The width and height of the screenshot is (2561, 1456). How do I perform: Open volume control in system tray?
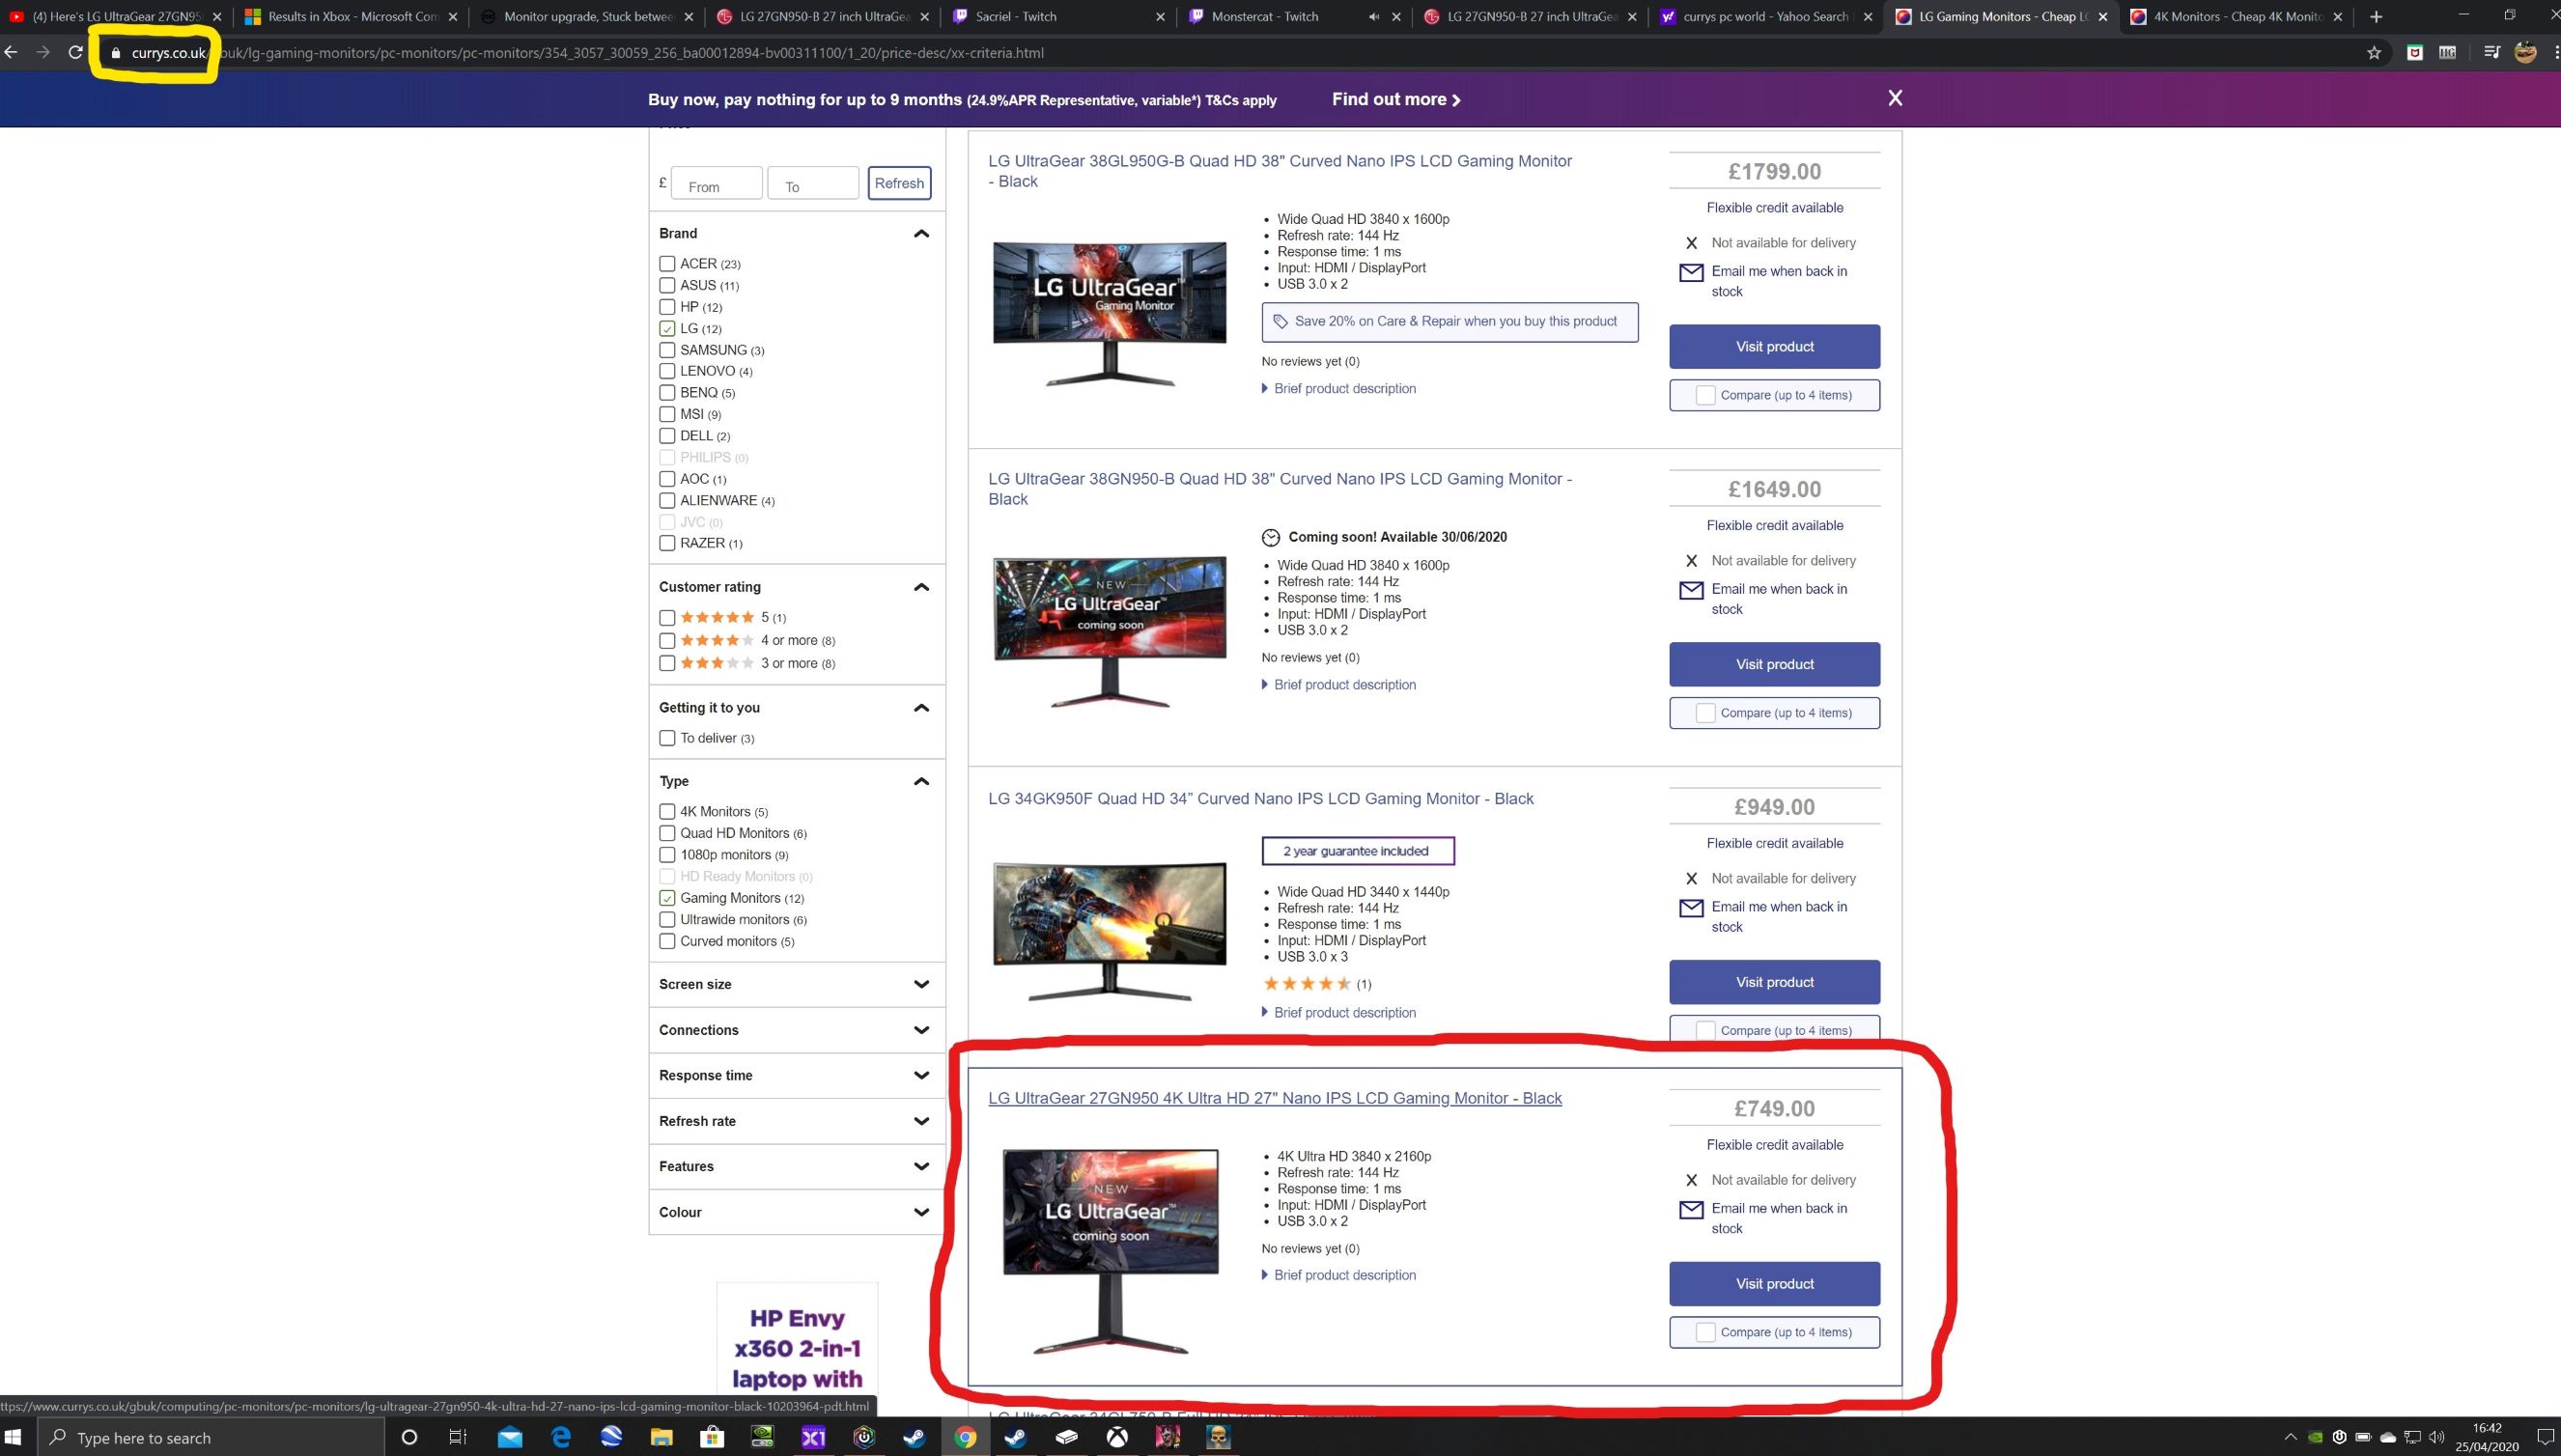point(2436,1437)
